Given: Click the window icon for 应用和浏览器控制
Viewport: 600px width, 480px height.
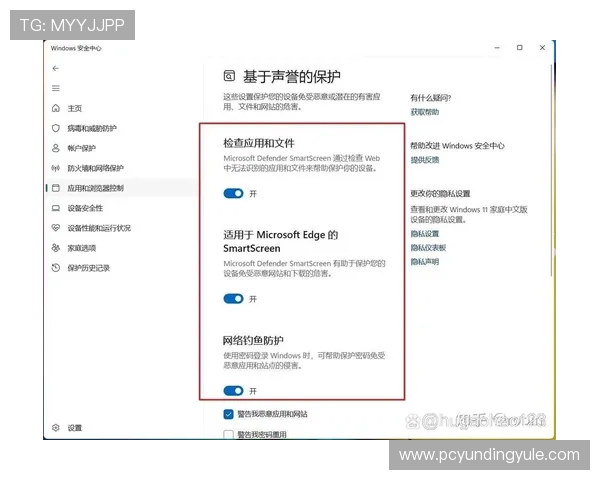Looking at the screenshot, I should pyautogui.click(x=56, y=188).
